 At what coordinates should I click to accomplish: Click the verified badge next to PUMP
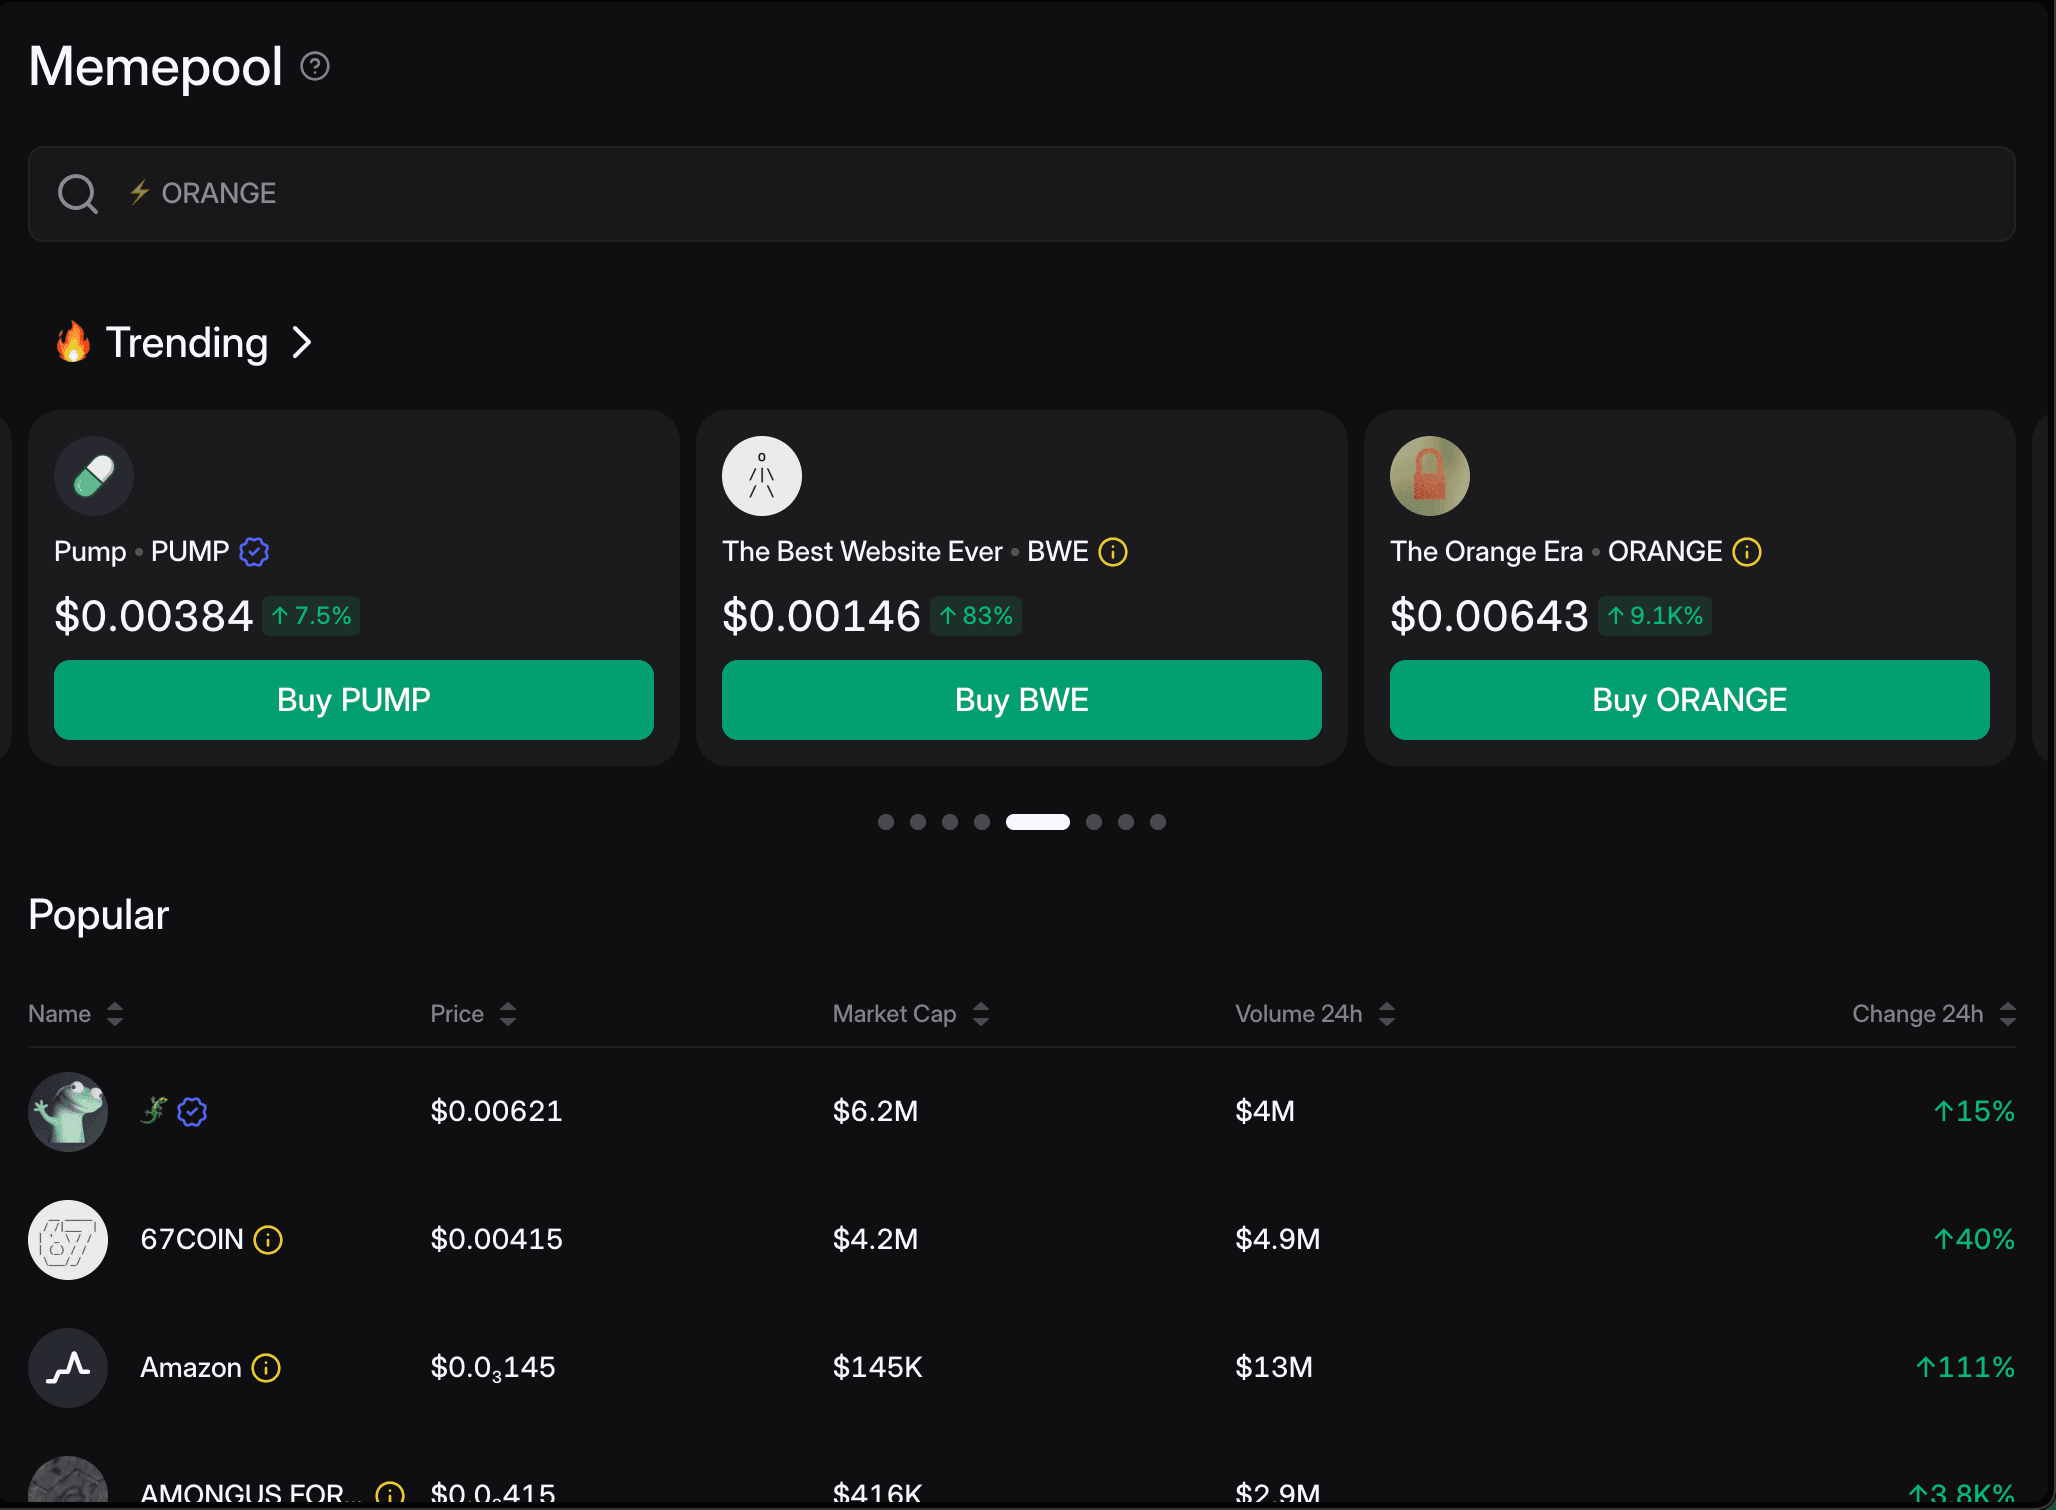coord(254,552)
